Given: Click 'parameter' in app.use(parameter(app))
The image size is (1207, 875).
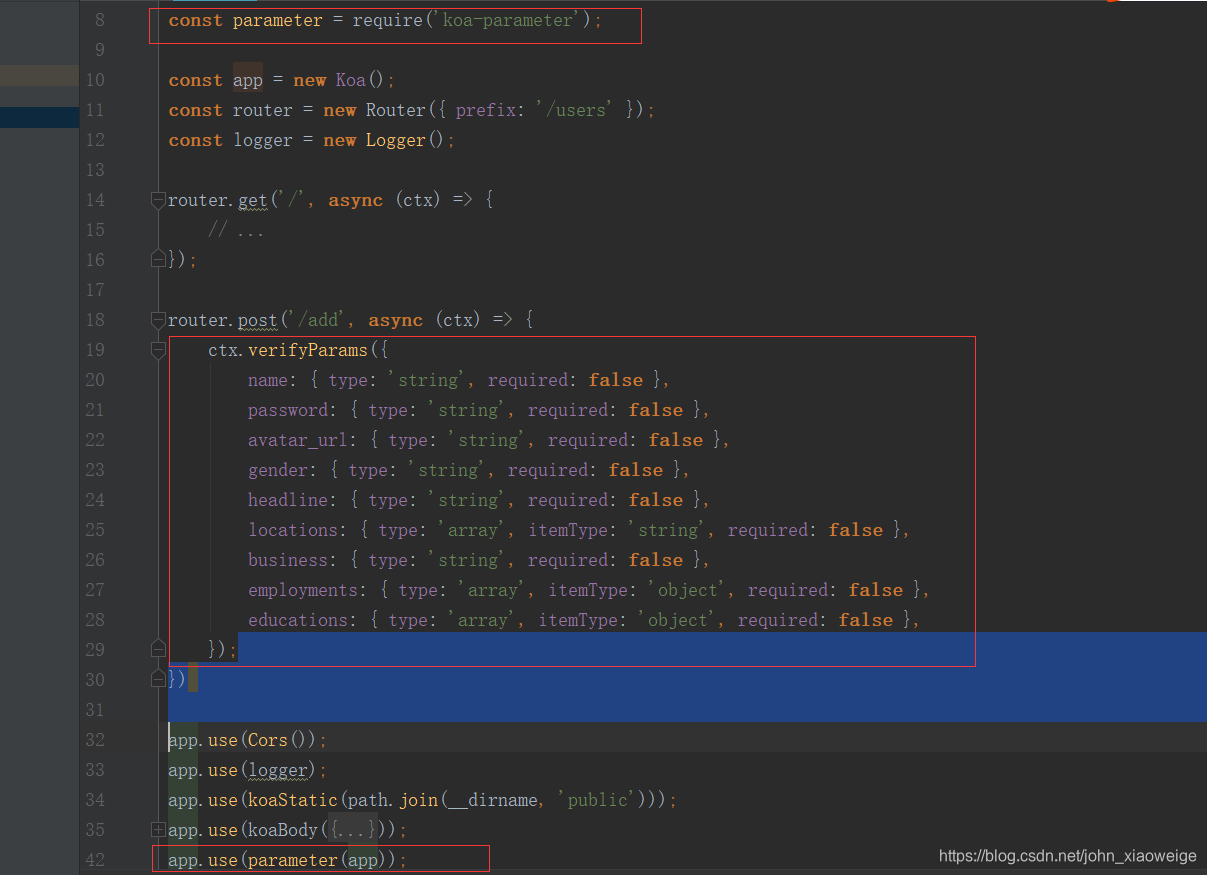Looking at the screenshot, I should click(x=292, y=860).
